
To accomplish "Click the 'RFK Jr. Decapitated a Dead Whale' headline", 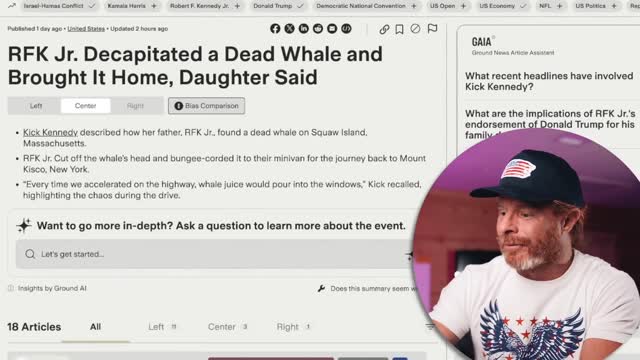I will click(195, 66).
